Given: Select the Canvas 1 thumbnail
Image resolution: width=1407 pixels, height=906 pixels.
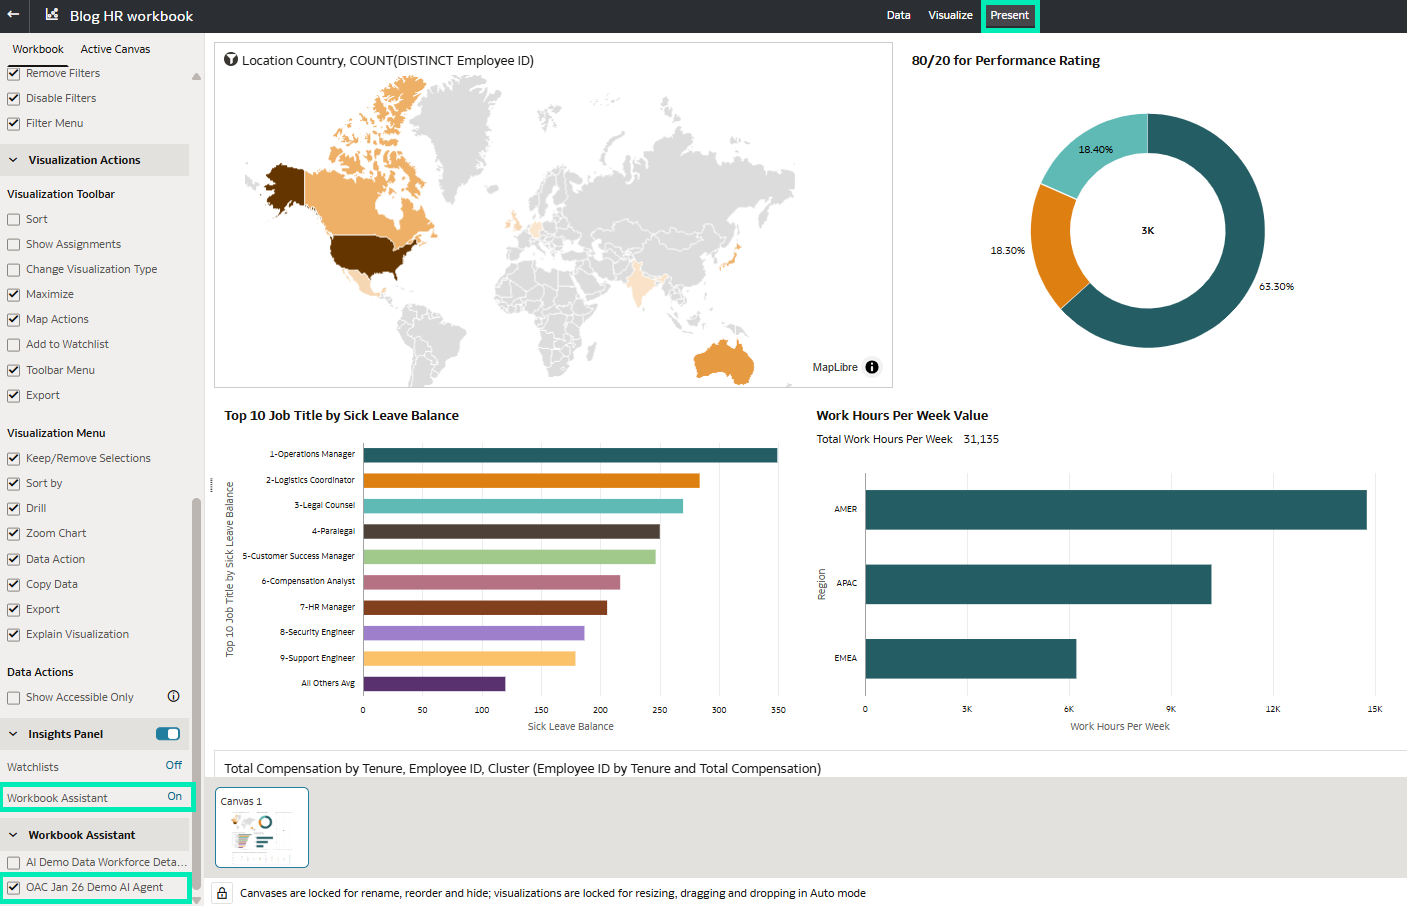Looking at the screenshot, I should pyautogui.click(x=262, y=827).
